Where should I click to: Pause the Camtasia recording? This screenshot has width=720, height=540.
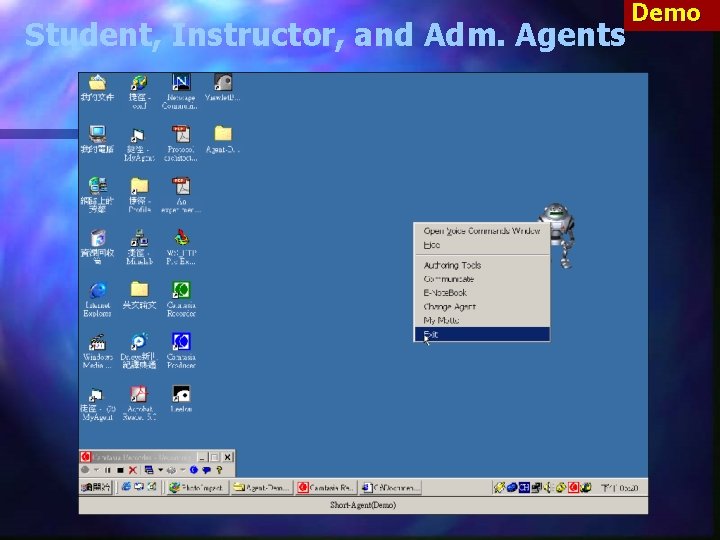pos(107,470)
